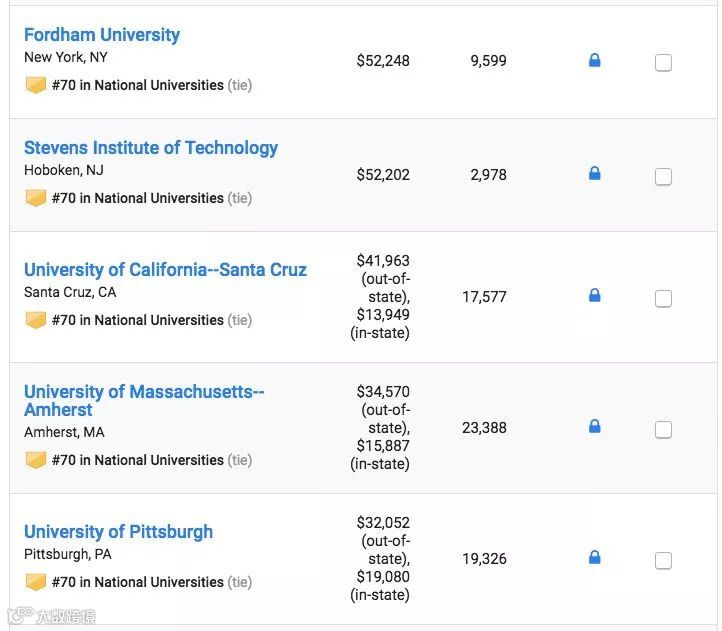Viewport: 722px width, 631px height.
Task: Click Fordham's $52,248 tuition value
Action: click(x=383, y=61)
